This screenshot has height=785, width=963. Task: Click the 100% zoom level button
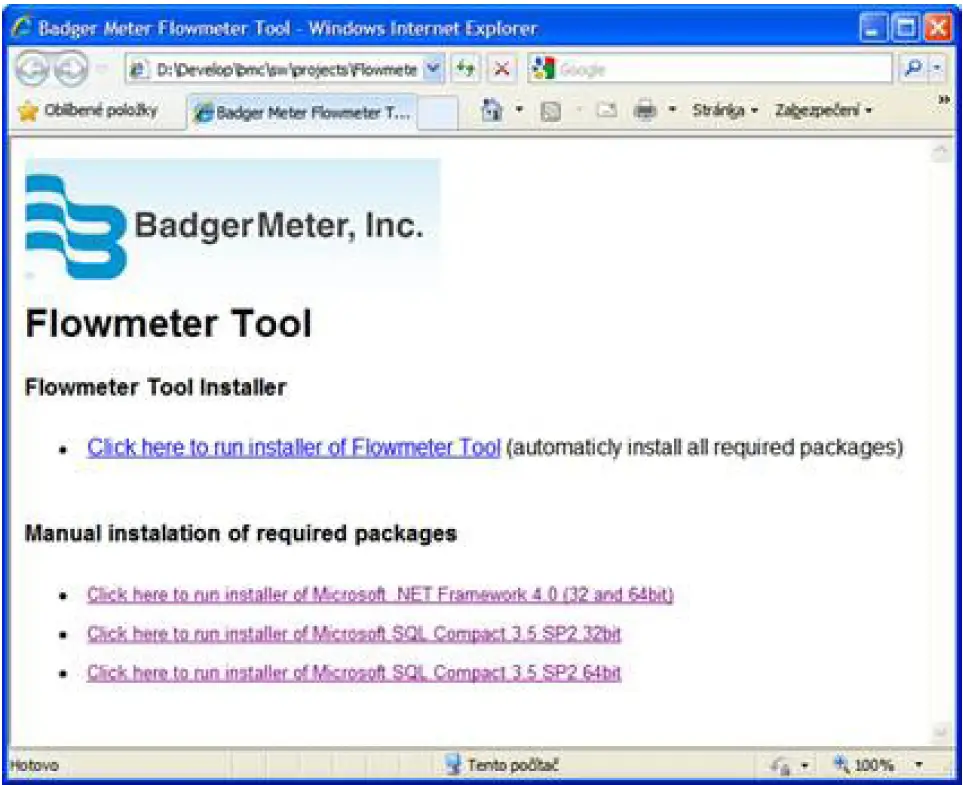coord(864,765)
